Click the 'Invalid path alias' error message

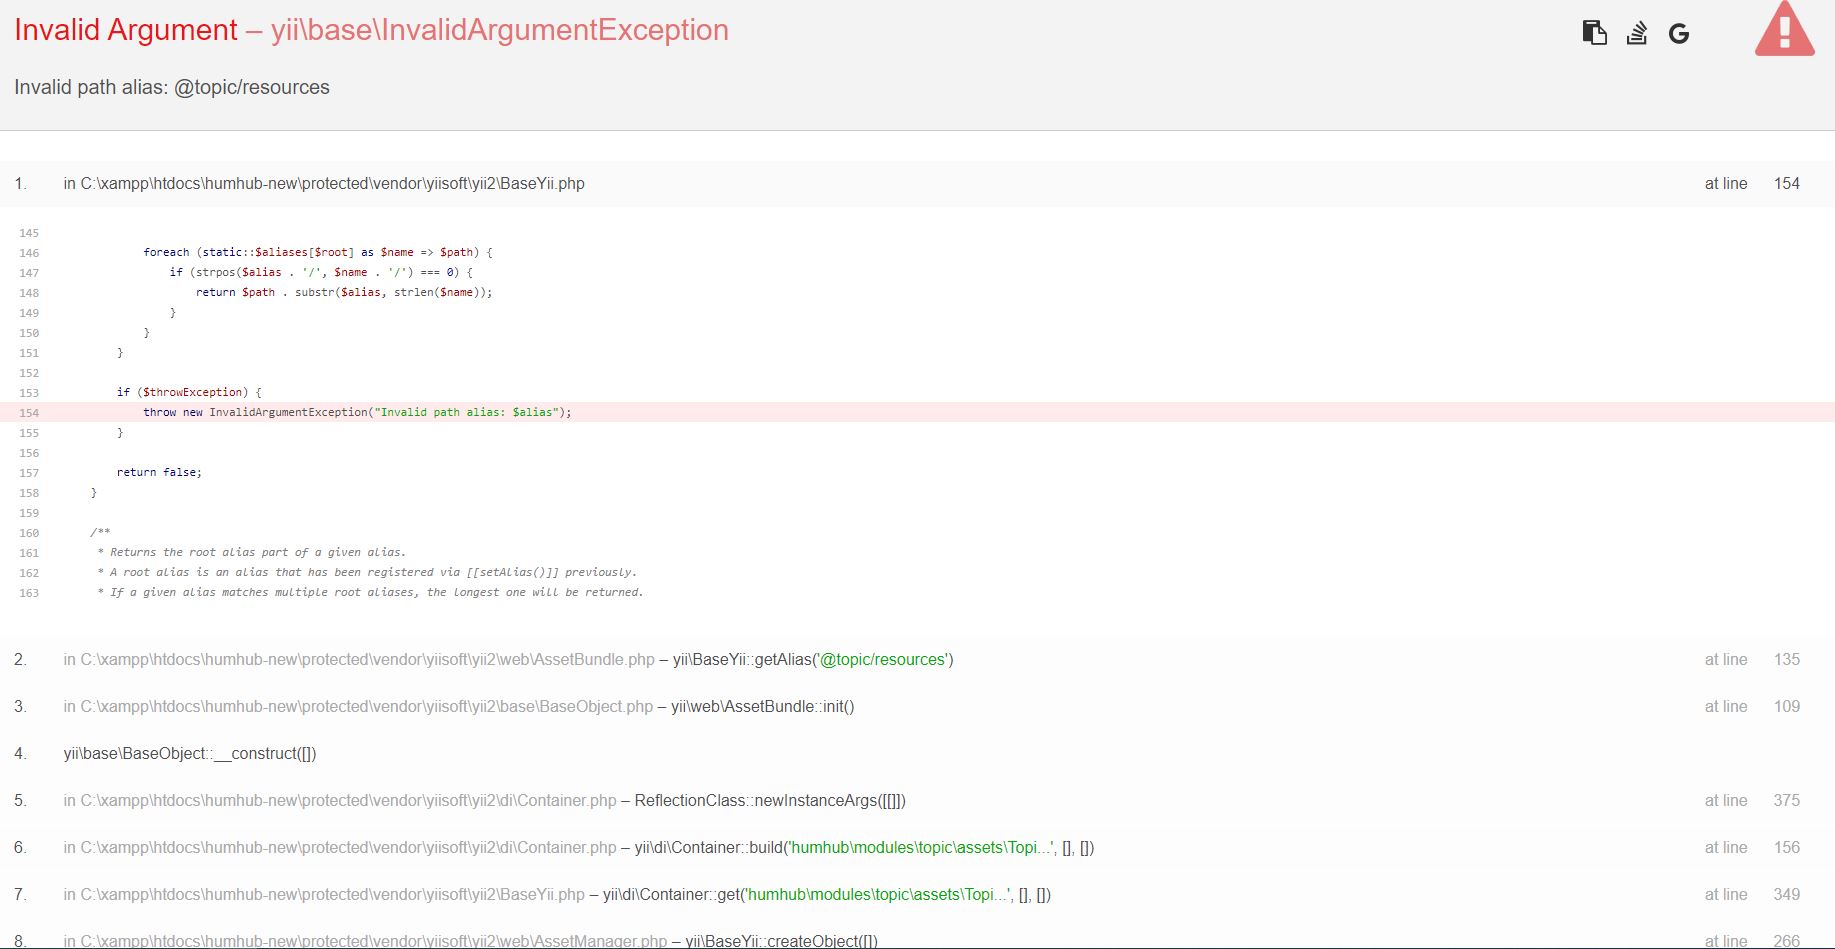[x=171, y=87]
